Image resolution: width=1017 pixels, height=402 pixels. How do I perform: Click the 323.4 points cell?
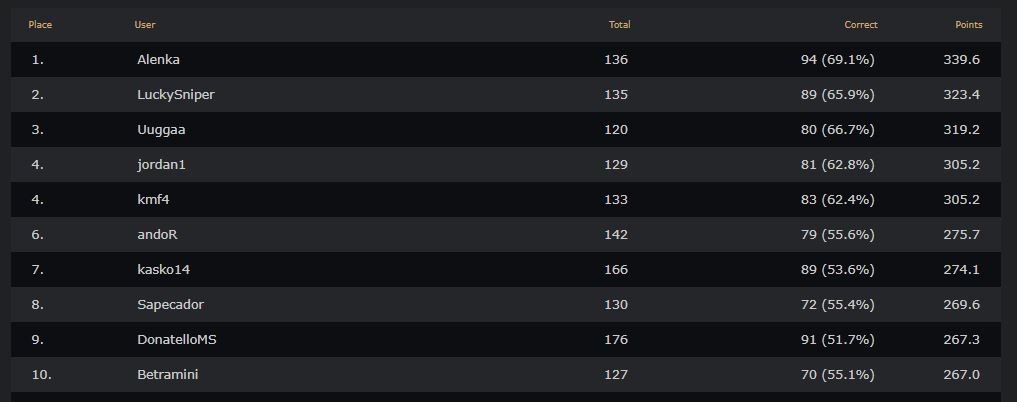tap(961, 95)
